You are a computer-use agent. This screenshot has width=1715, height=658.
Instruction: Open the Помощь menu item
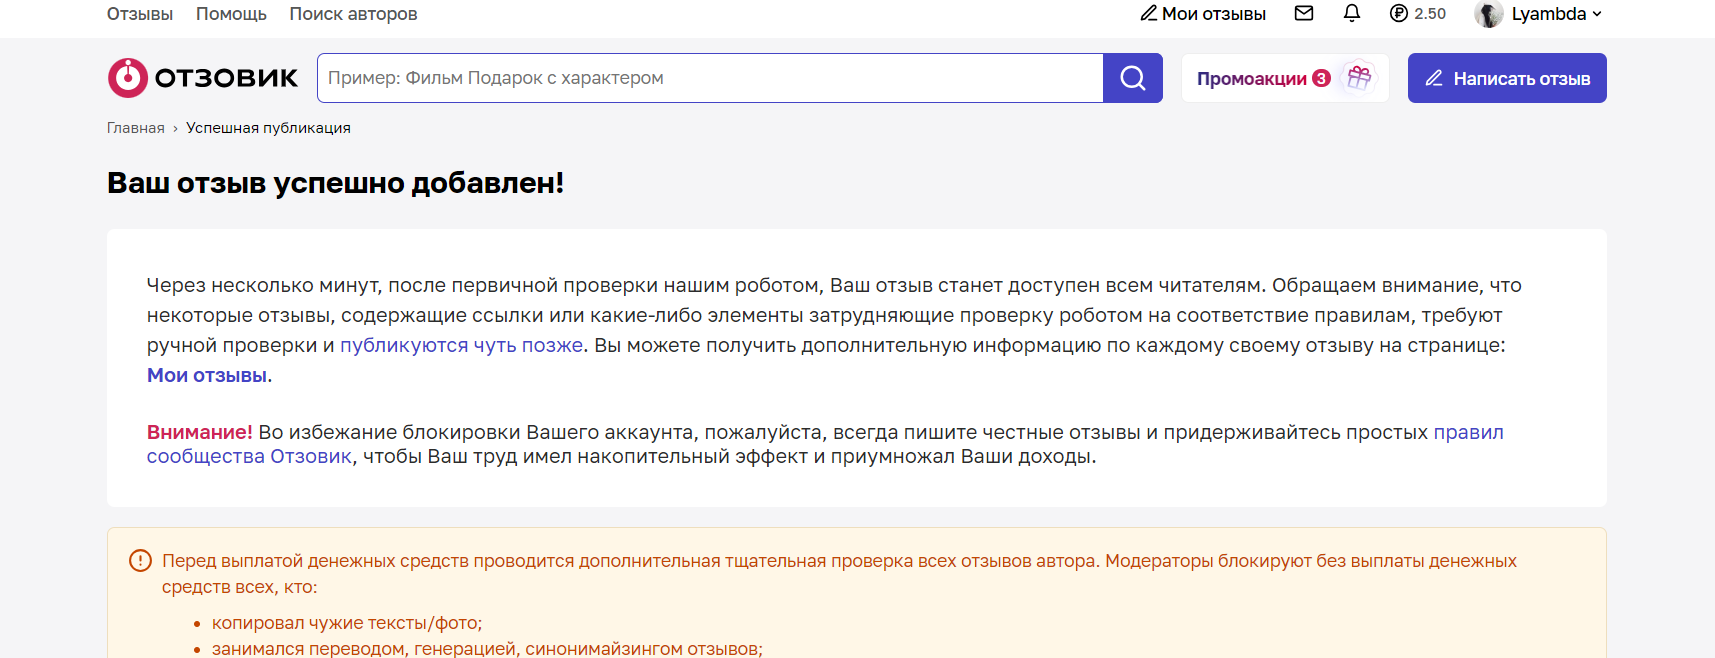coord(231,14)
